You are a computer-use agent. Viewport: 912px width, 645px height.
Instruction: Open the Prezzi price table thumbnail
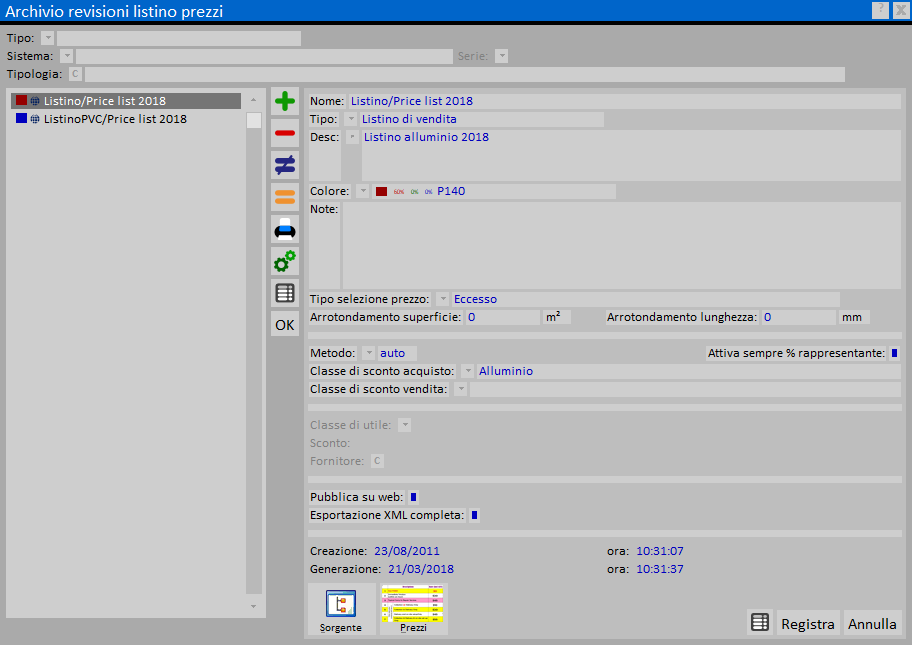click(x=413, y=610)
